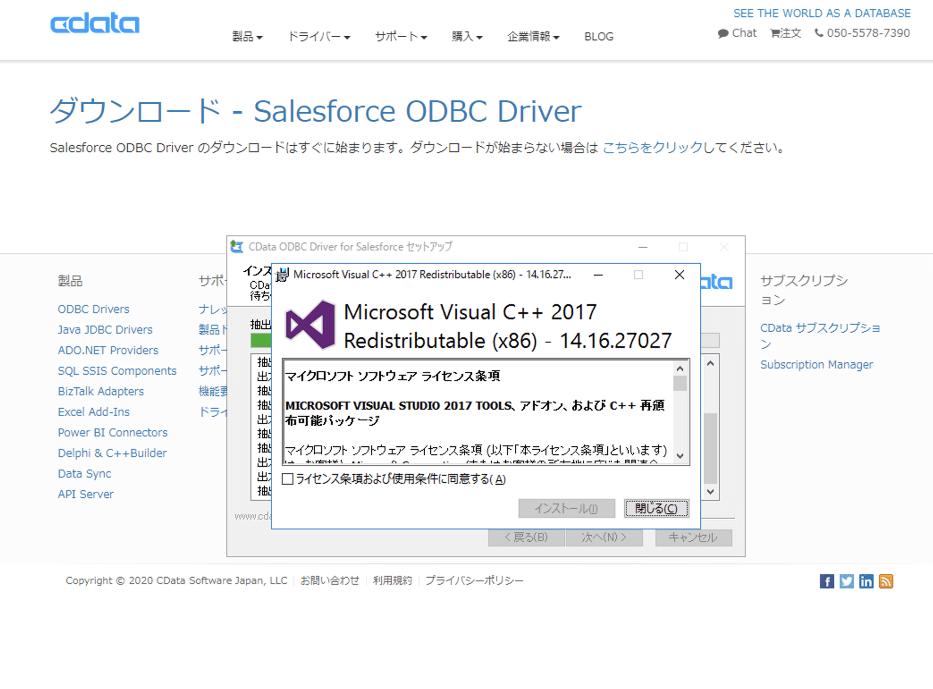Click the green extraction progress bar
Screen dimensions: 933x689
pos(261,340)
